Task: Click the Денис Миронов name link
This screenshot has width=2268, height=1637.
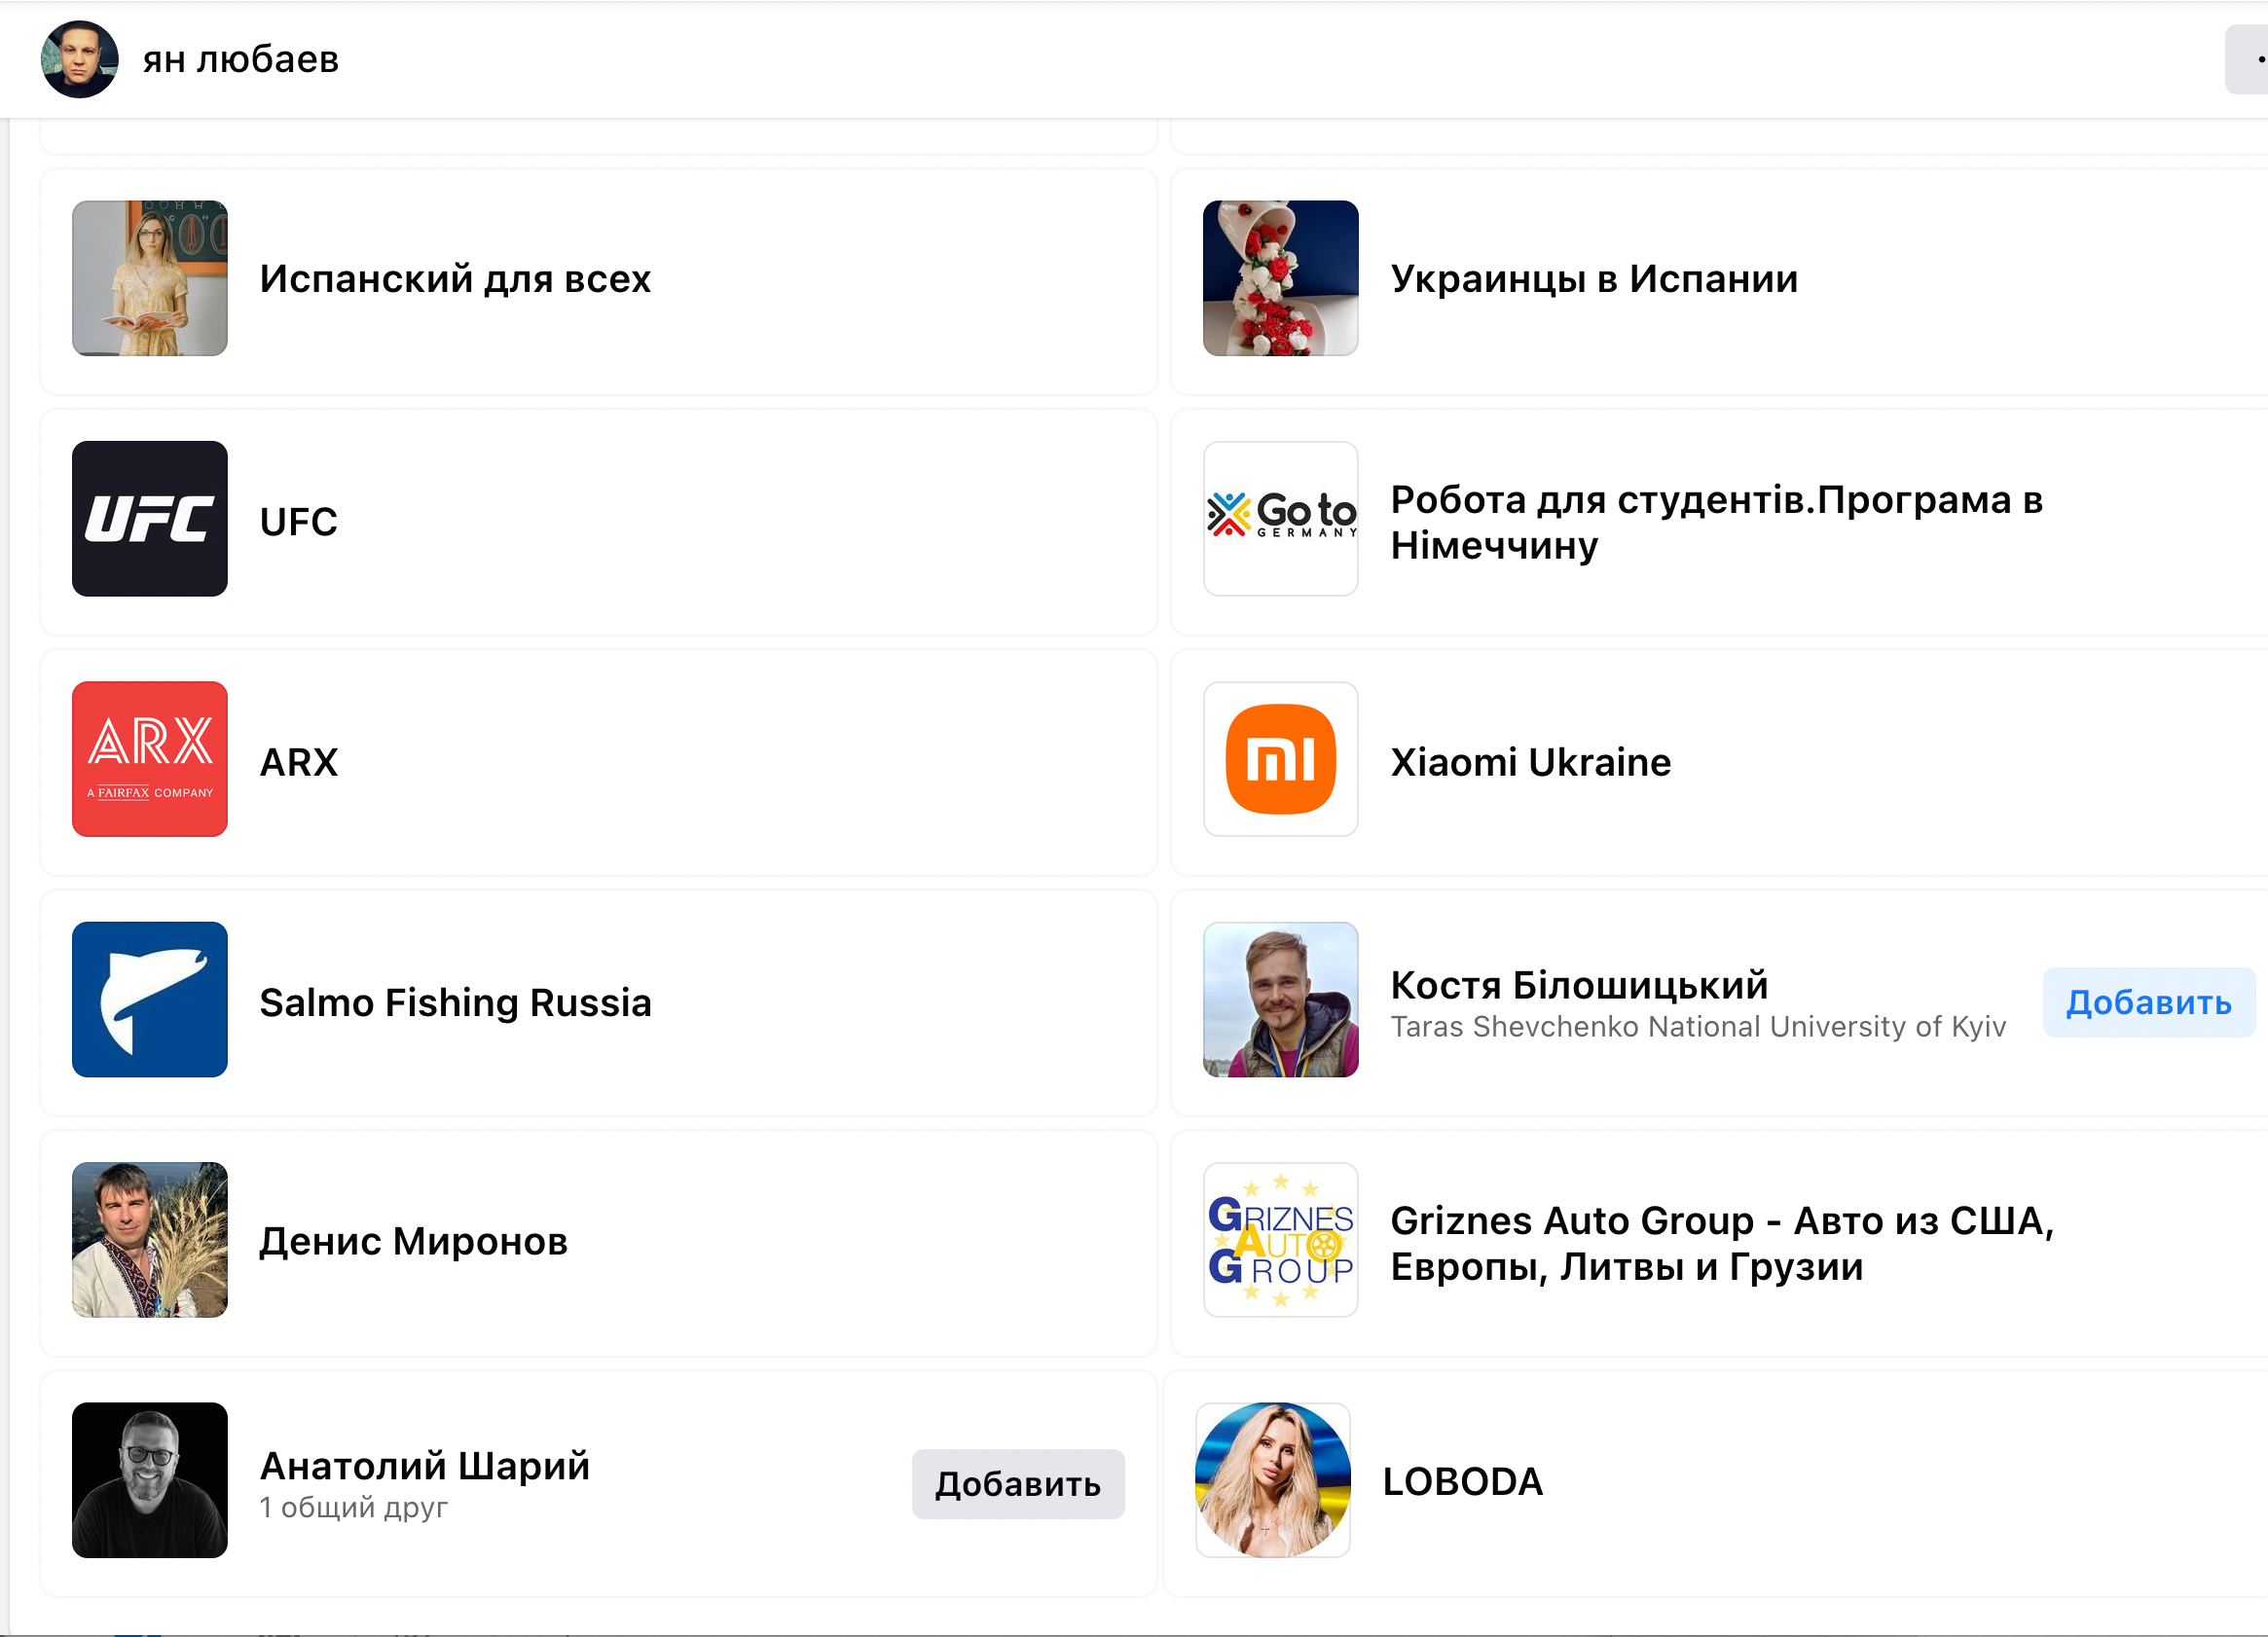Action: point(413,1241)
